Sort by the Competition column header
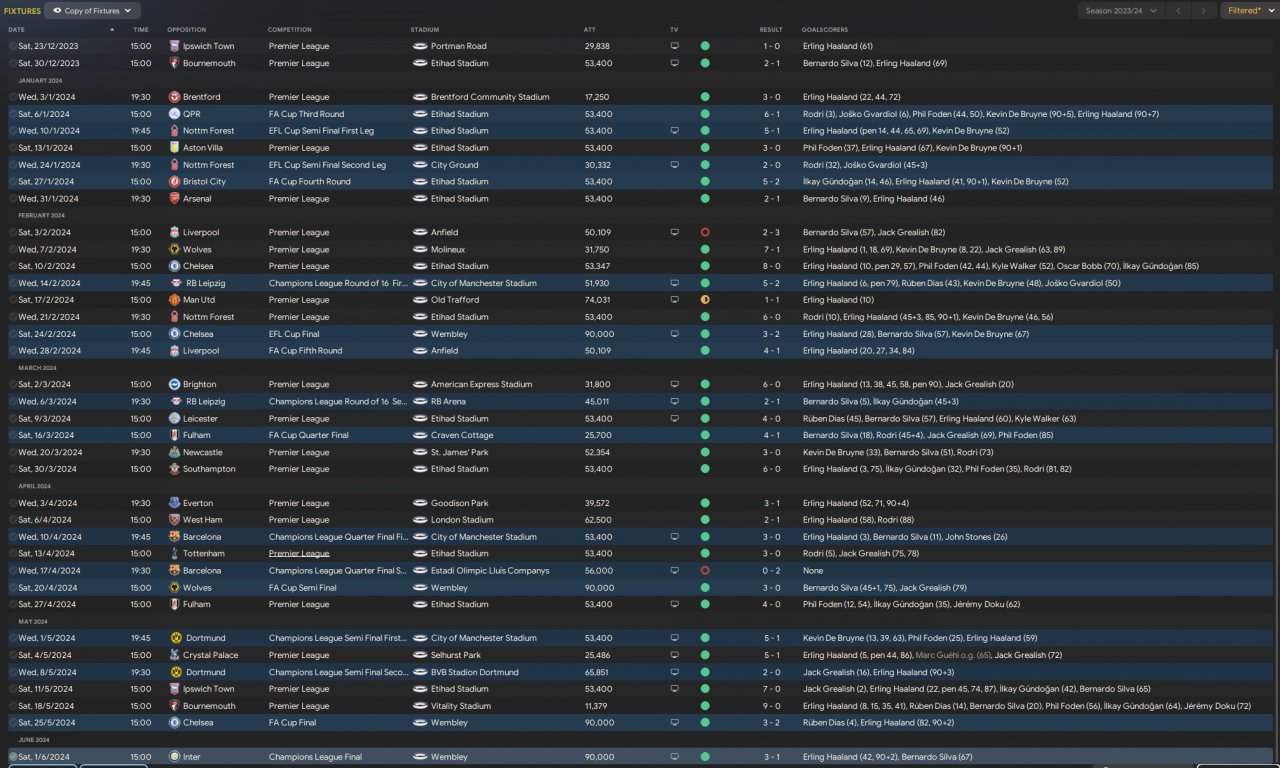This screenshot has height=768, width=1280. tap(290, 30)
